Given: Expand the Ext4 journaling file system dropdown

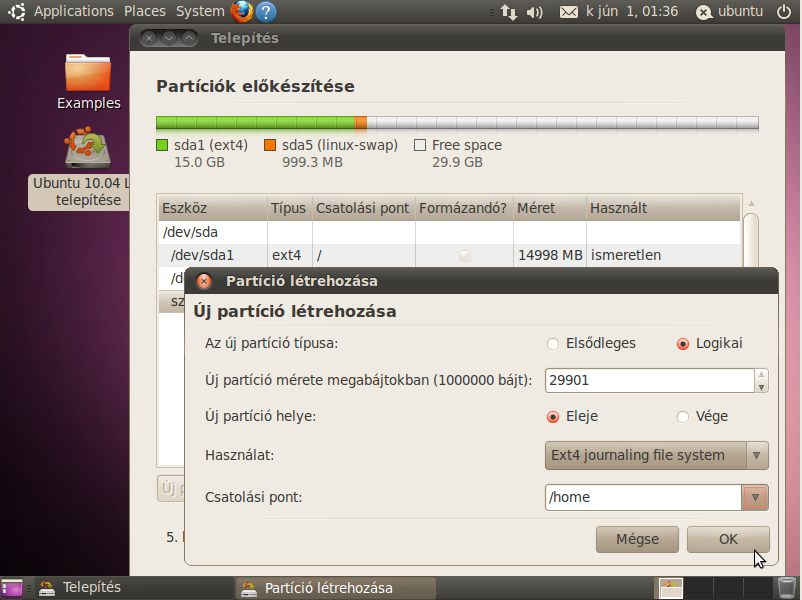Looking at the screenshot, I should [x=657, y=455].
